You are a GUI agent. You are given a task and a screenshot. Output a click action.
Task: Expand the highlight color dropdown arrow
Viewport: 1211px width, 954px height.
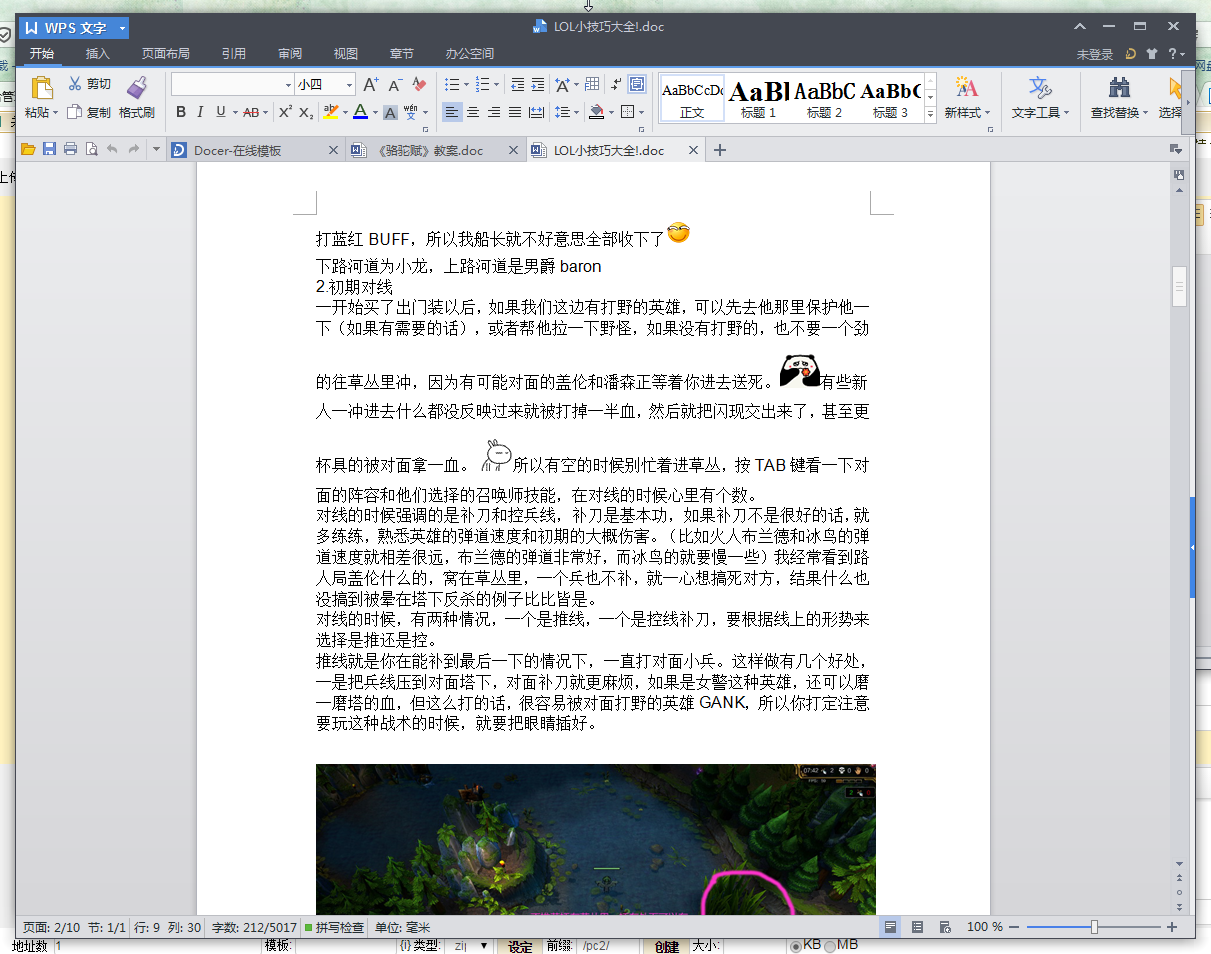[x=345, y=112]
